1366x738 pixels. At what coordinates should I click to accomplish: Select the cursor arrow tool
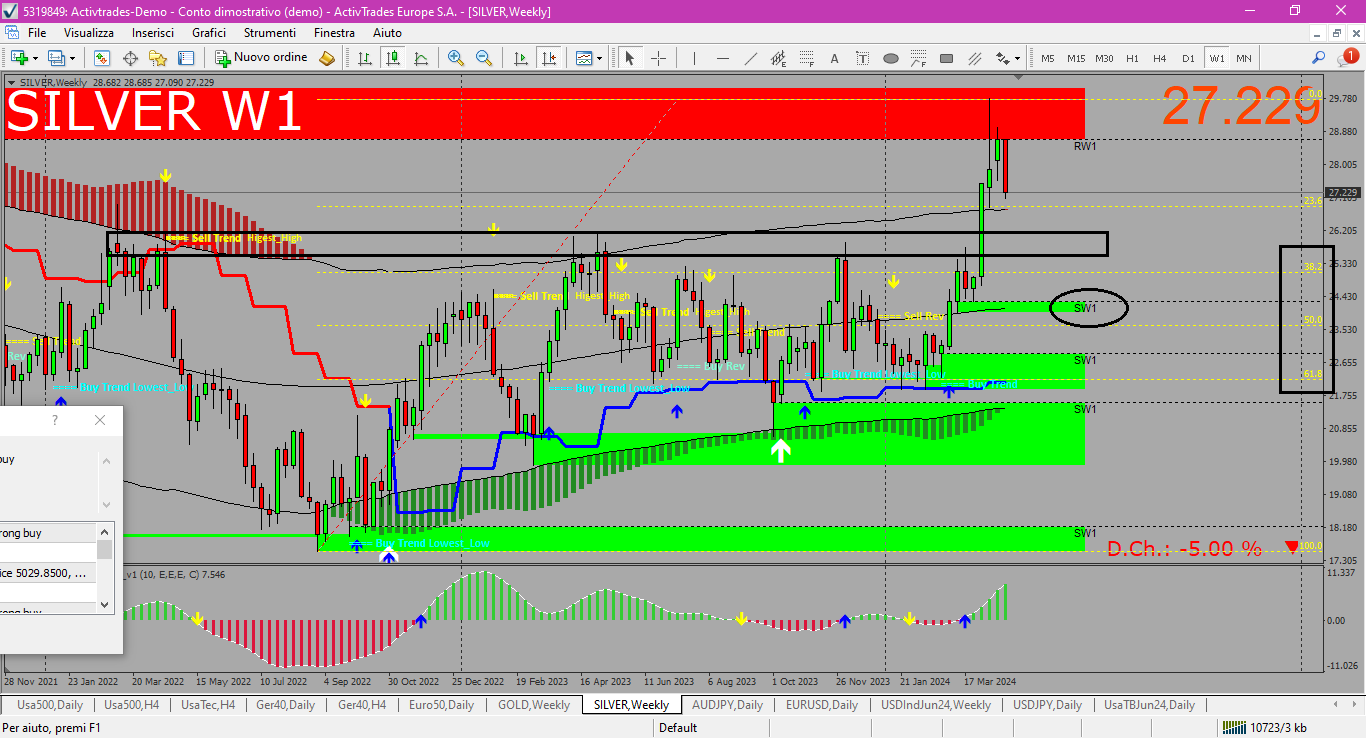coord(630,58)
